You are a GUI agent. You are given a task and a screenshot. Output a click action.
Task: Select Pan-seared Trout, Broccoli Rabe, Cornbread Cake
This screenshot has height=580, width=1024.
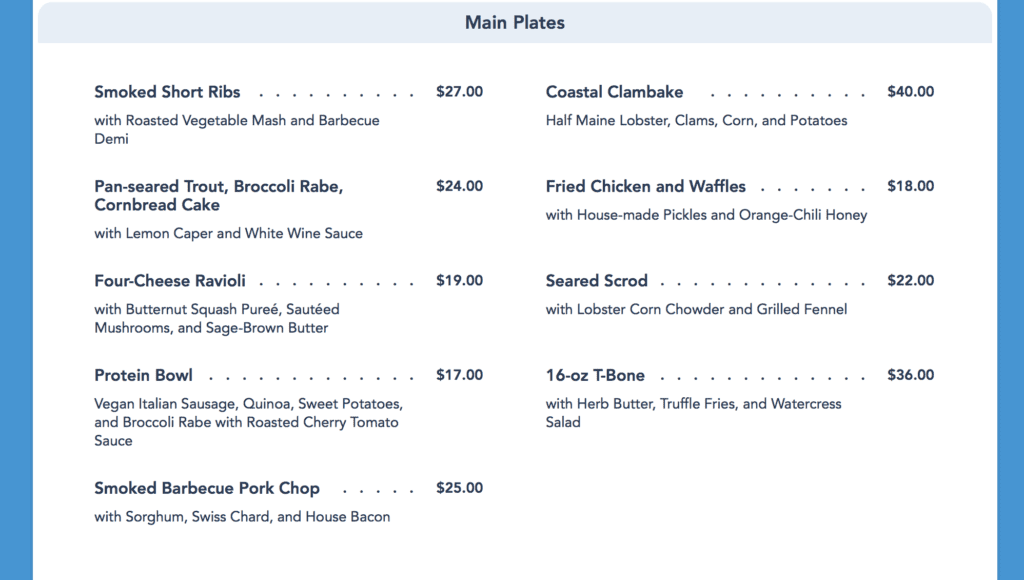click(x=219, y=195)
